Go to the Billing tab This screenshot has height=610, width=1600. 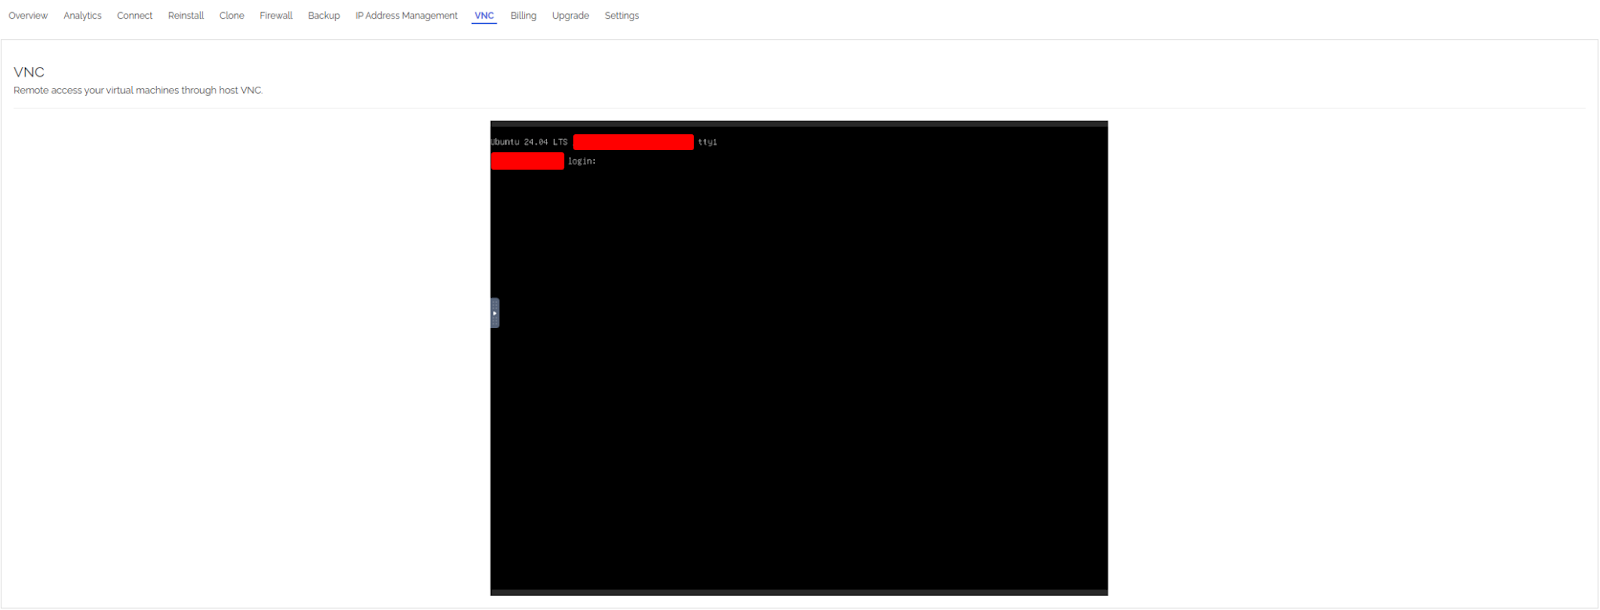(x=523, y=16)
